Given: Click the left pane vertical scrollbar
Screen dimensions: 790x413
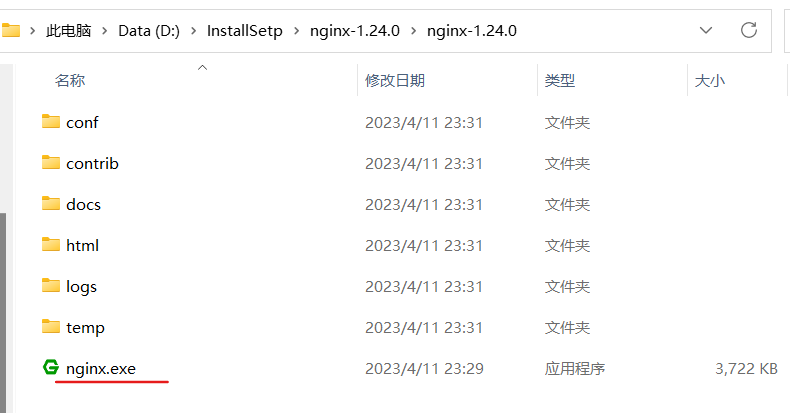Looking at the screenshot, I should coord(3,312).
